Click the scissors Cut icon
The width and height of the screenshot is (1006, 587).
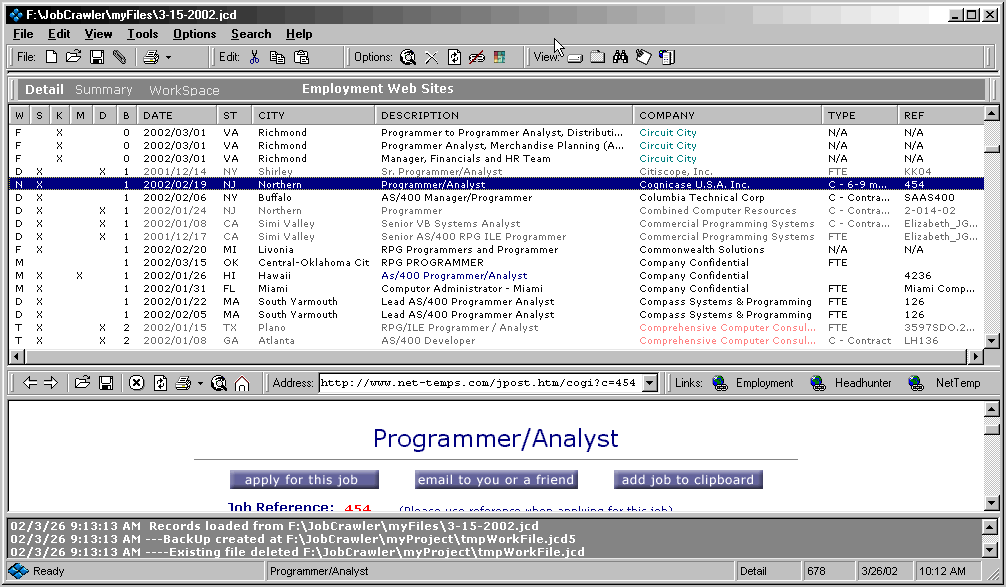(254, 57)
